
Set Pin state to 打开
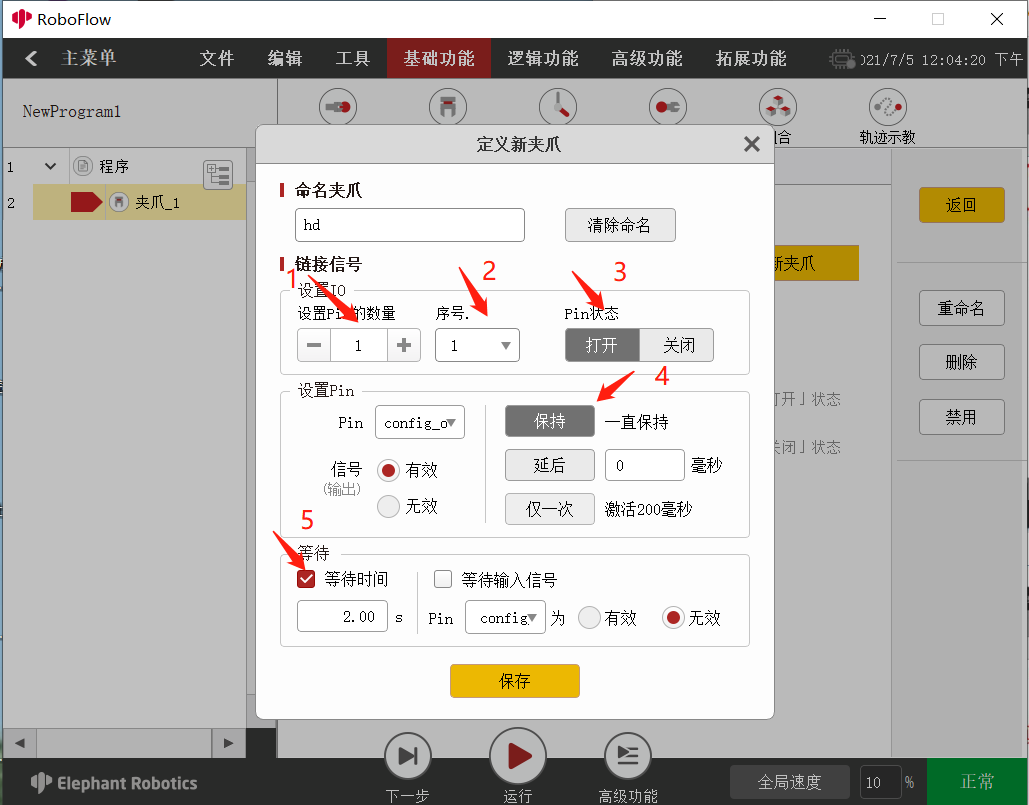click(x=602, y=345)
